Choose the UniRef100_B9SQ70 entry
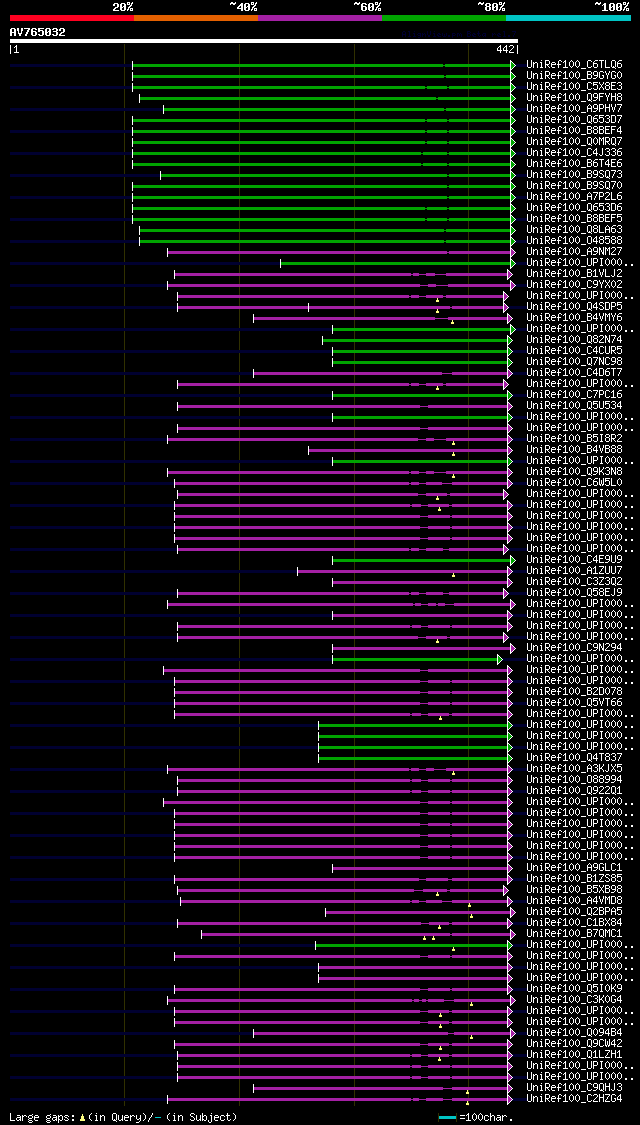 (x=574, y=186)
